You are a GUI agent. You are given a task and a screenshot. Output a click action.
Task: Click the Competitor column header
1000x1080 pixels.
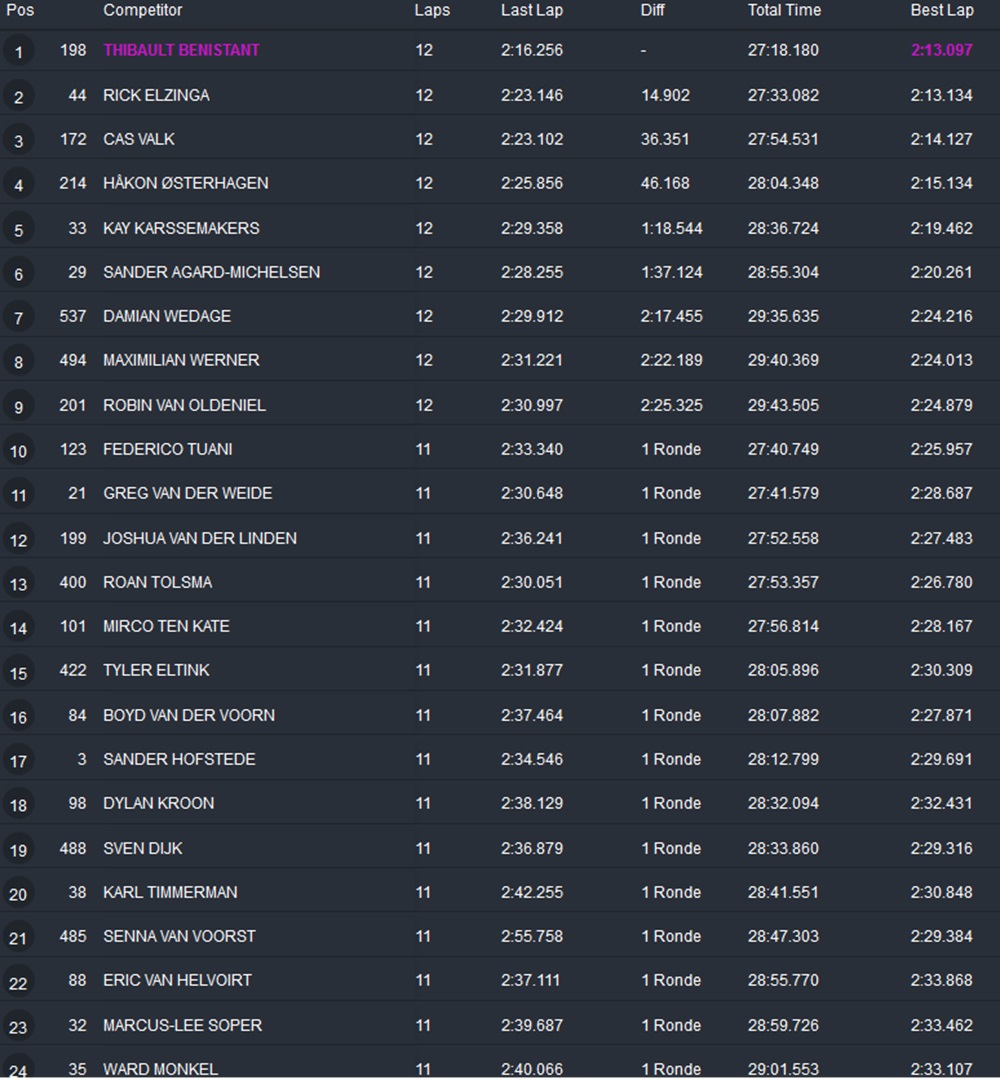pos(143,10)
